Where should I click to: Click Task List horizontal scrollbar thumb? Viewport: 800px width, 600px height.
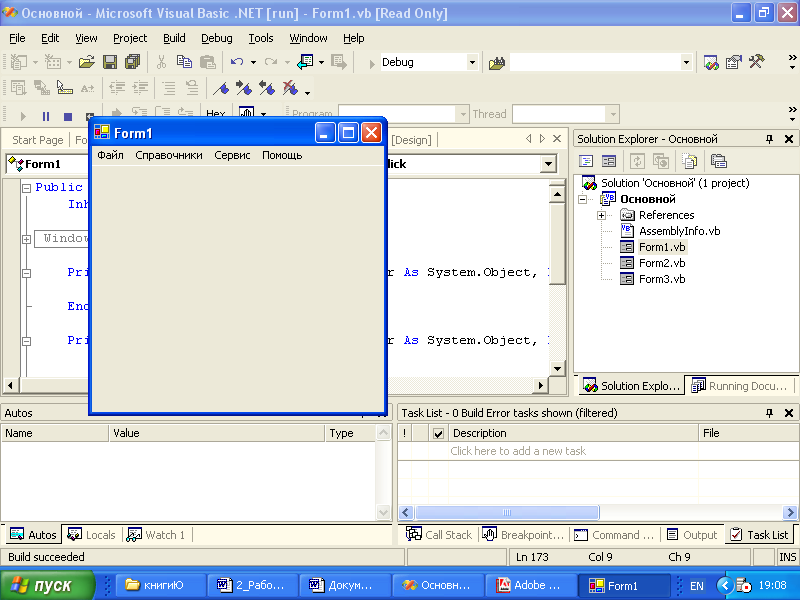[x=507, y=512]
